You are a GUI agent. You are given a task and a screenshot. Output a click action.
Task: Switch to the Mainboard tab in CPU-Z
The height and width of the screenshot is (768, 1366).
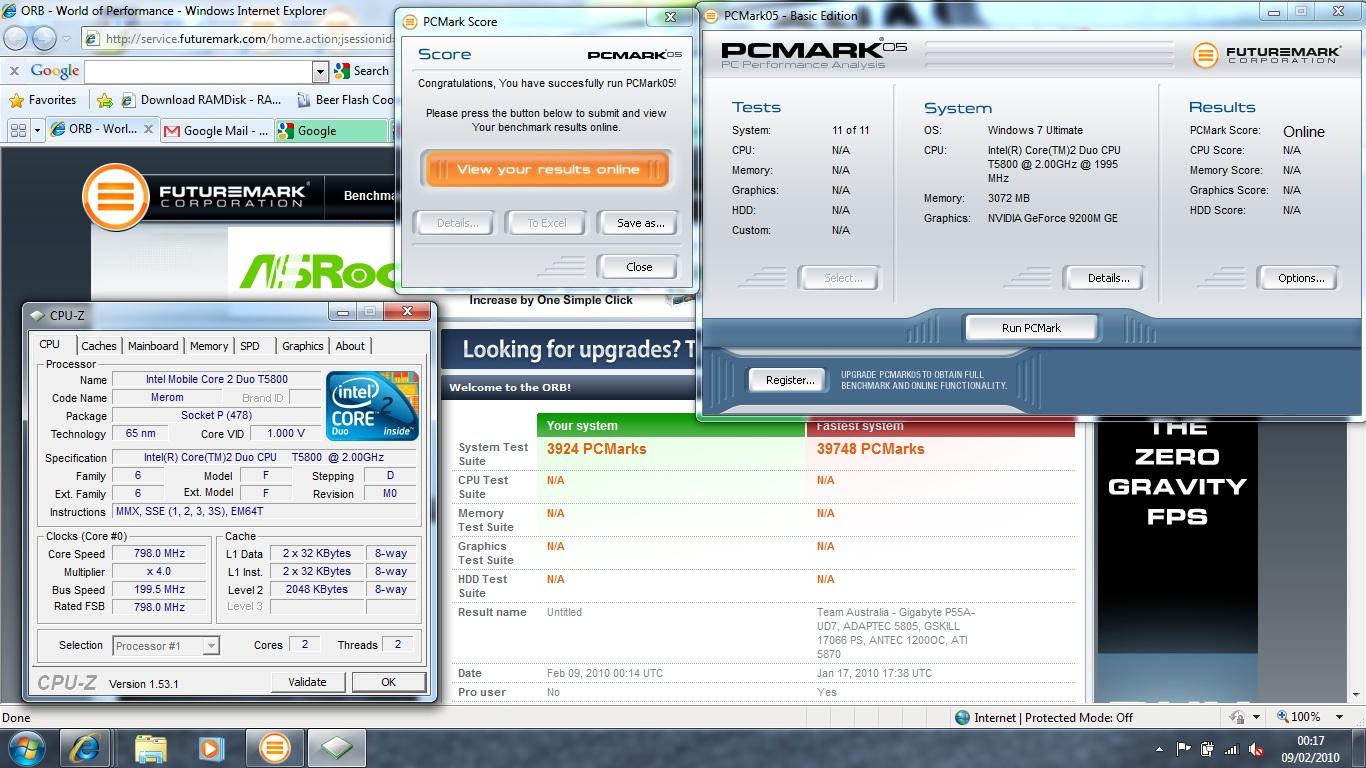tap(153, 346)
